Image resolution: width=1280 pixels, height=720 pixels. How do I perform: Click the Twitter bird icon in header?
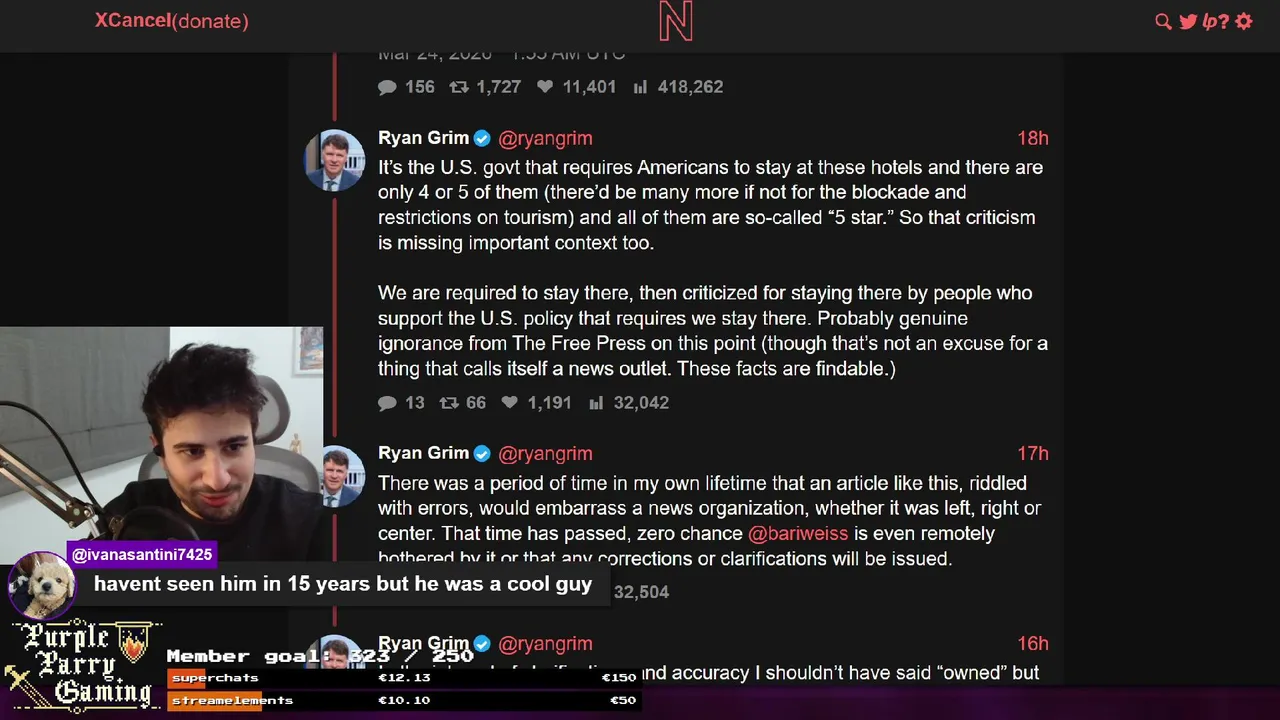[x=1188, y=21]
